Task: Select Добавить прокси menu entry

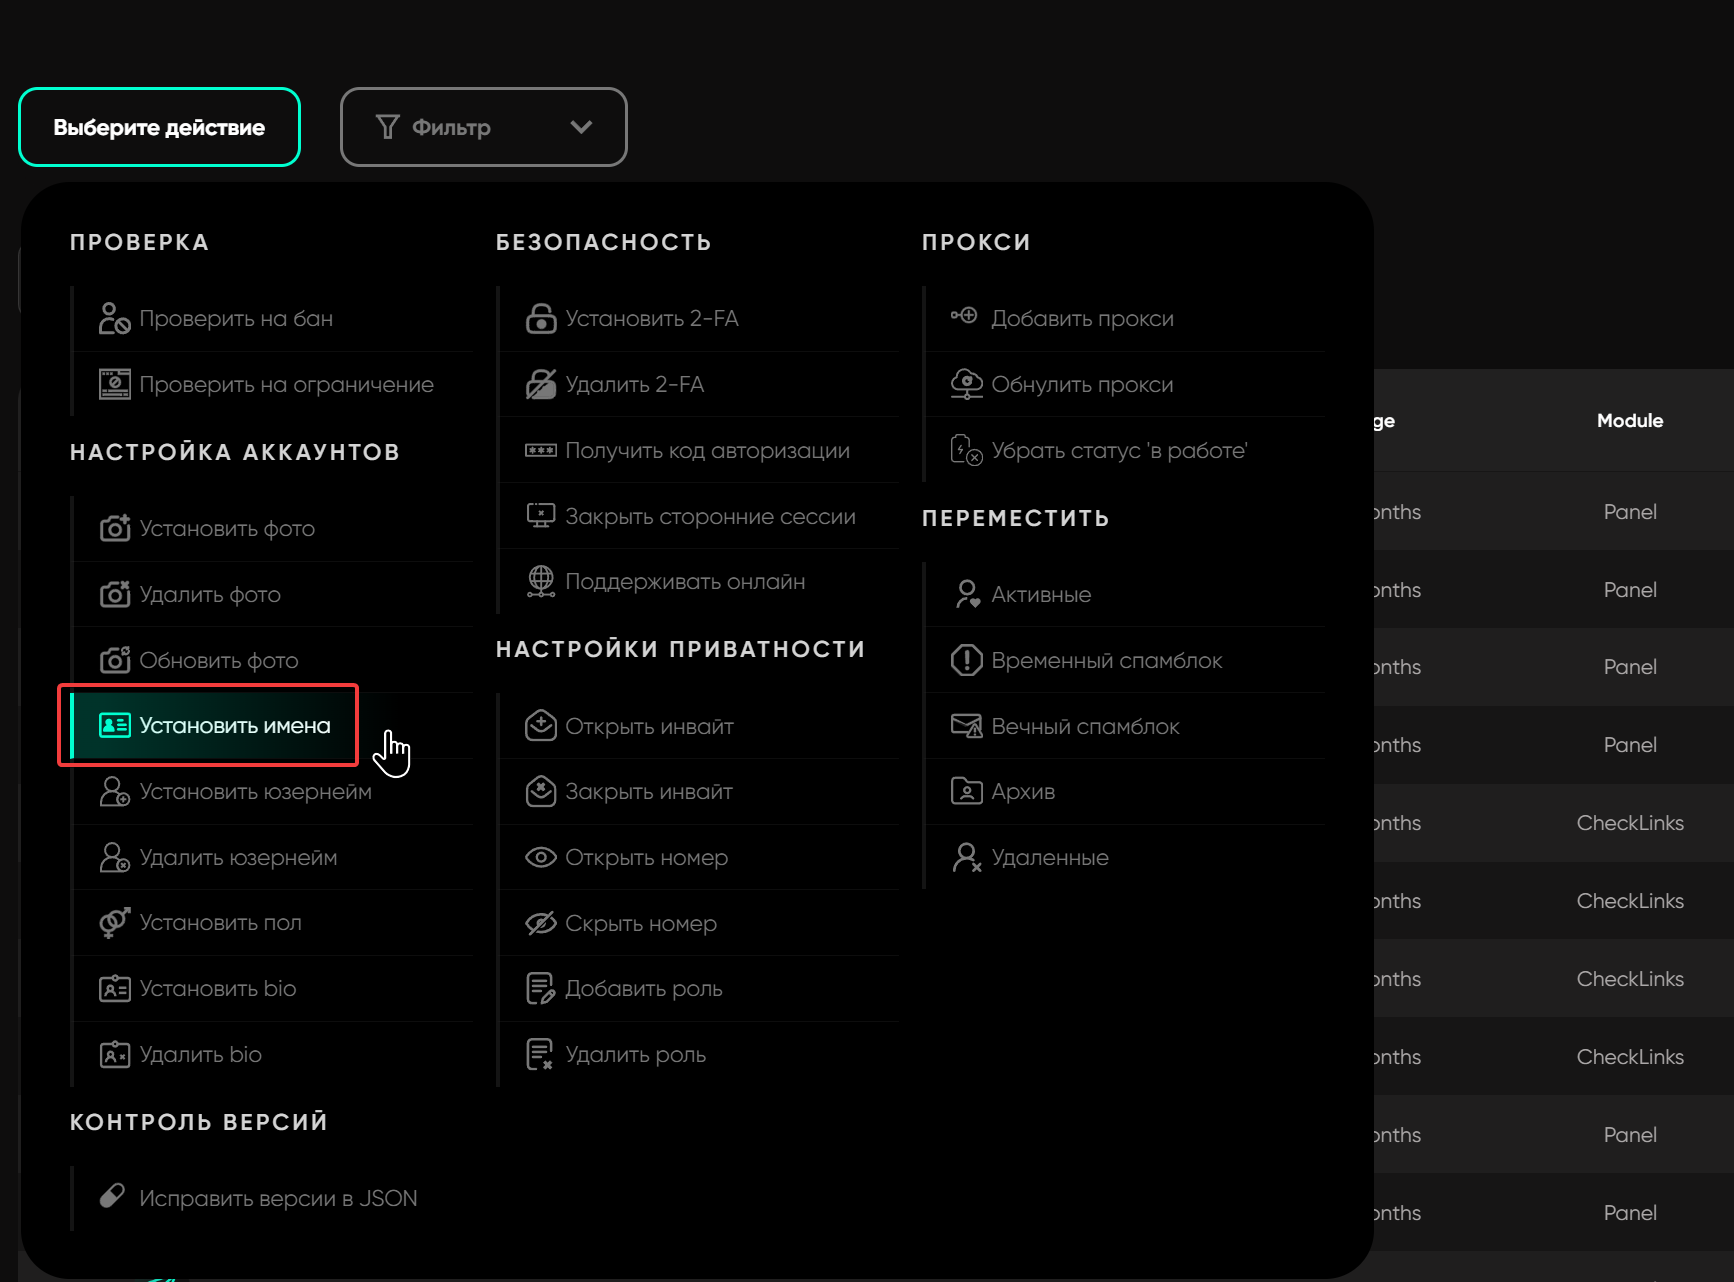Action: tap(1082, 319)
